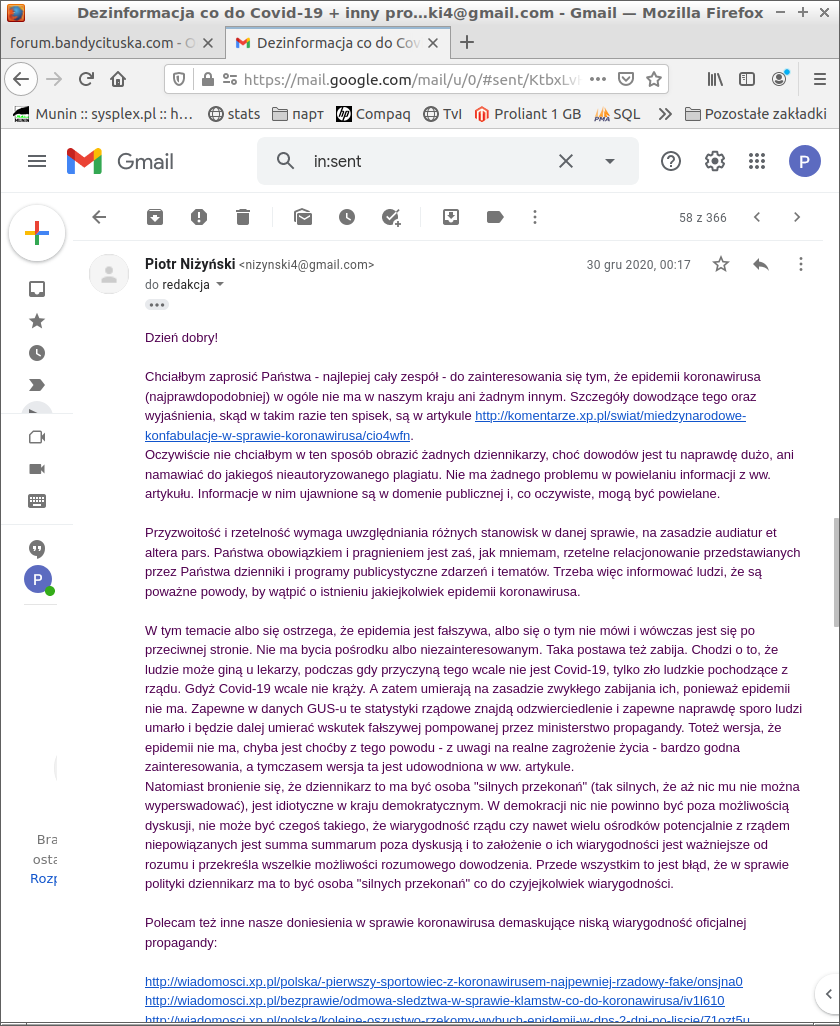The image size is (840, 1026).
Task: Show the older email arrow
Action: point(797,217)
